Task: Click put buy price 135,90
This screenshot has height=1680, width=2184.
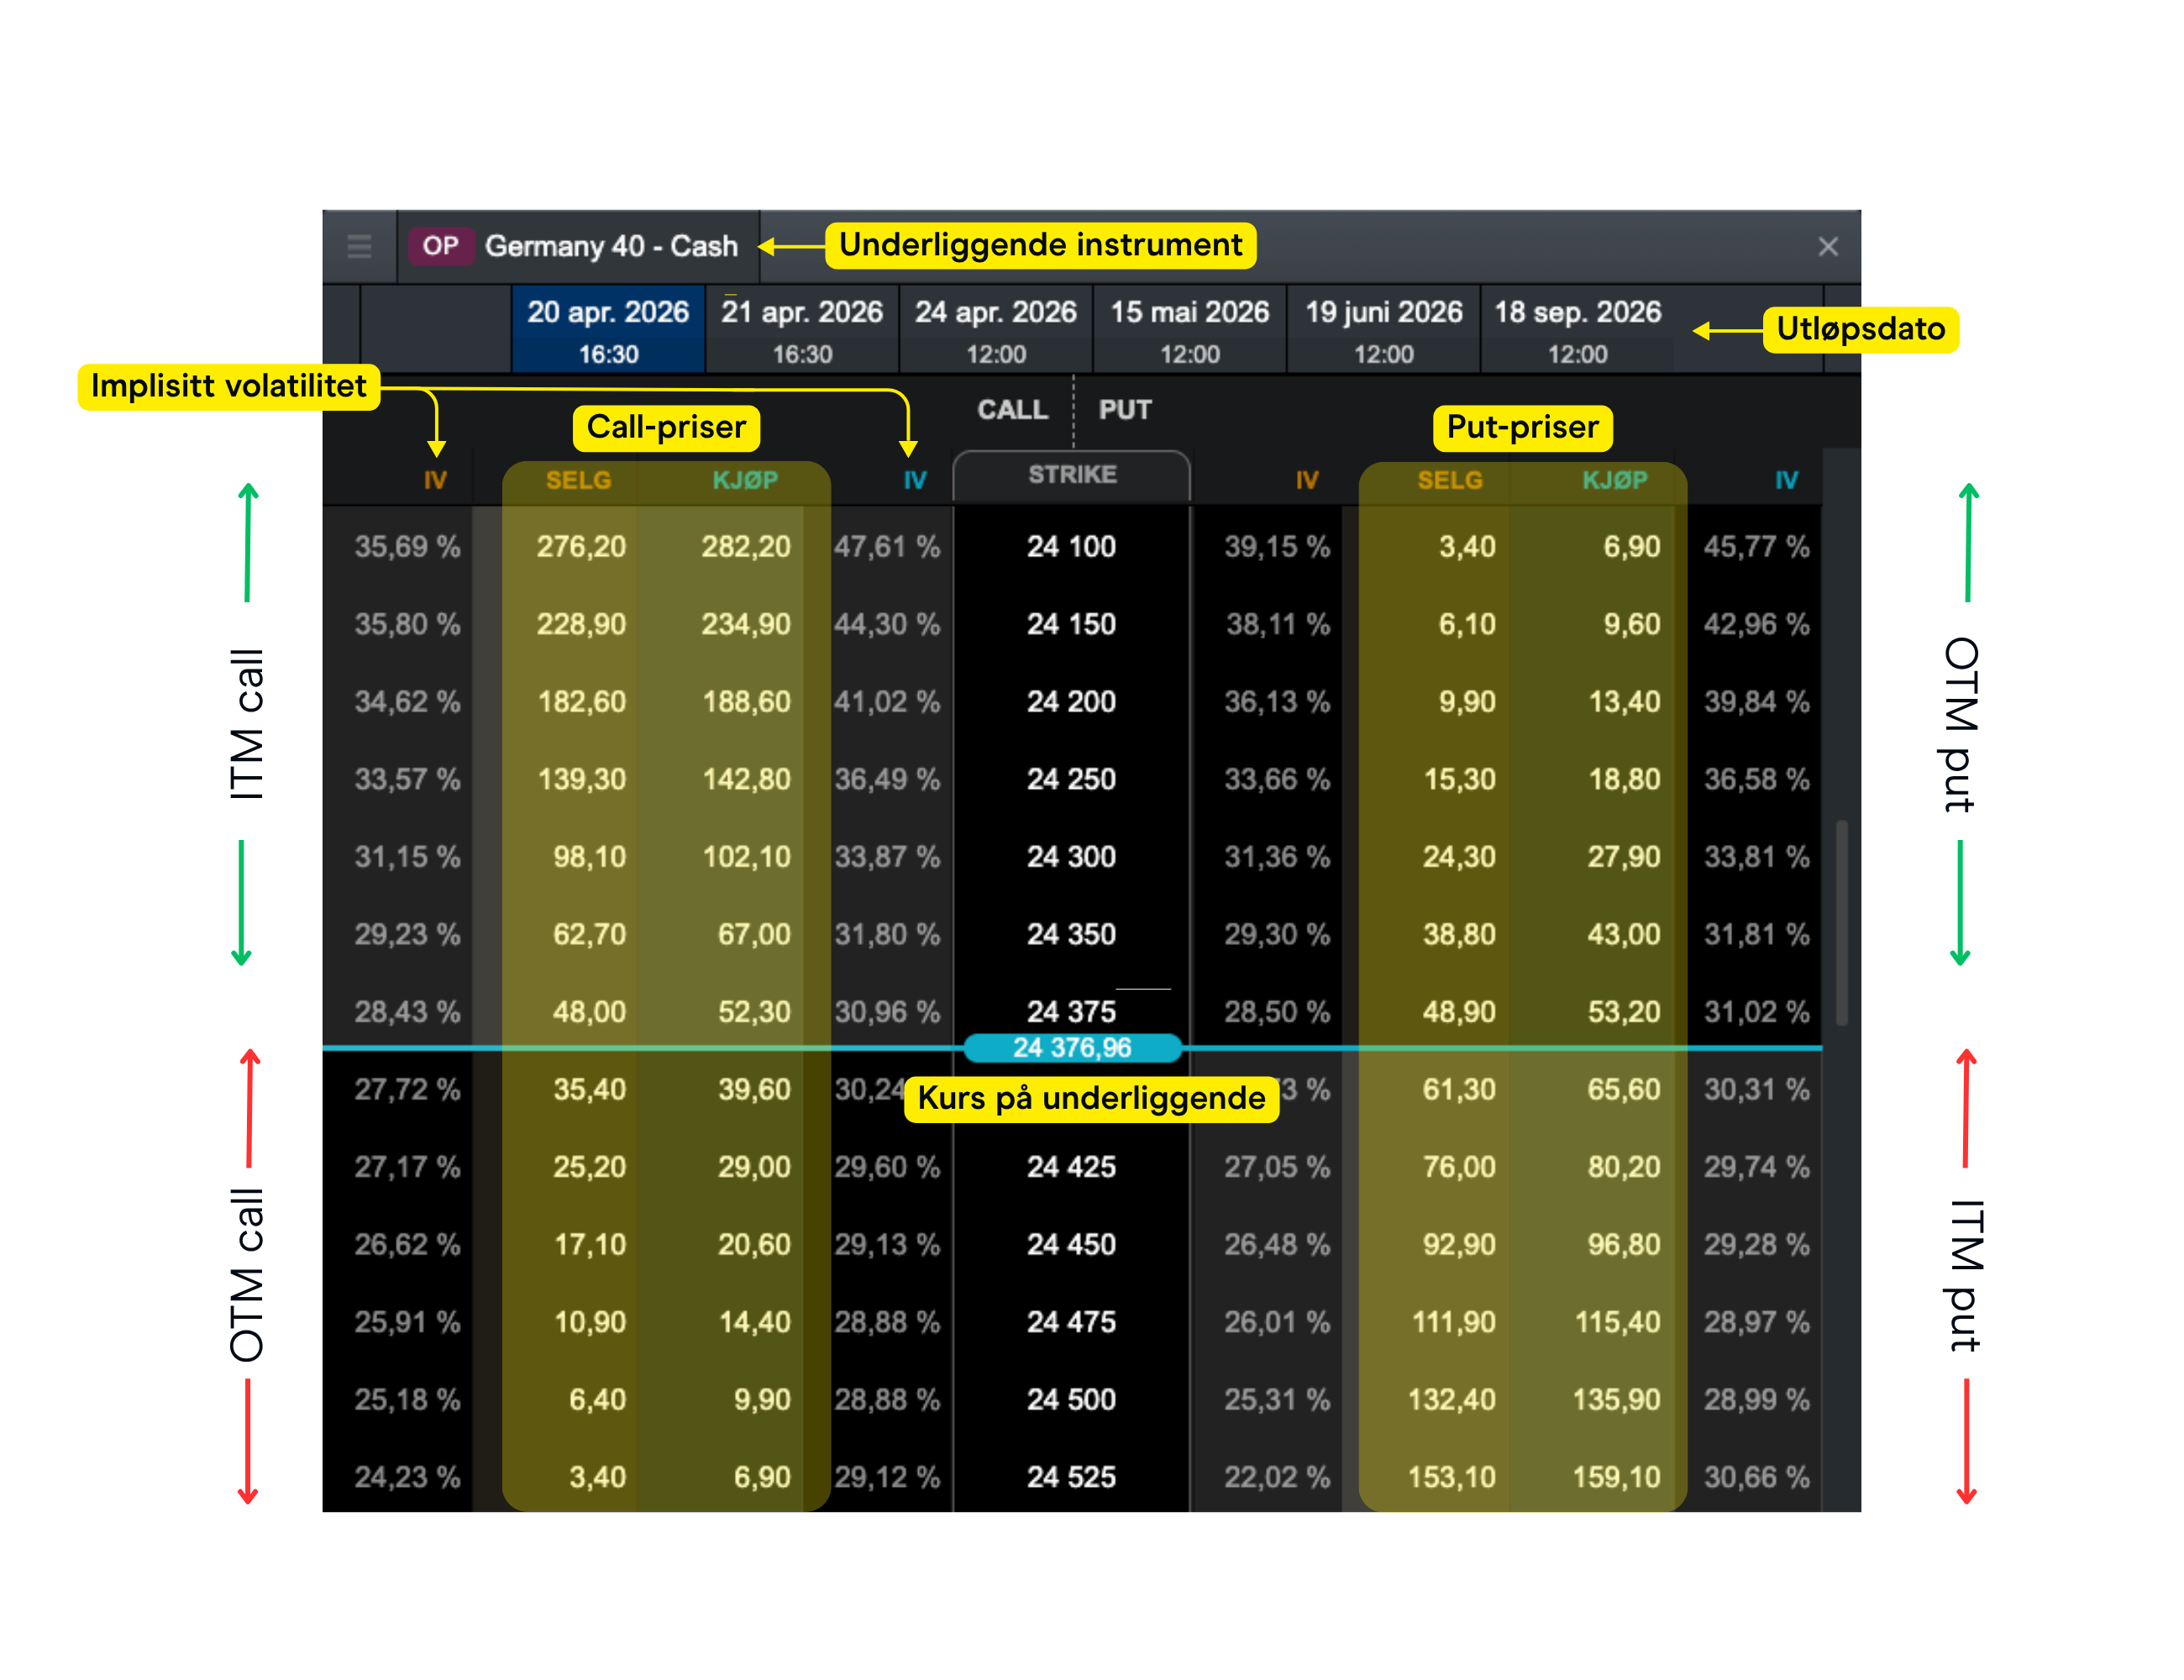Action: click(x=1617, y=1399)
